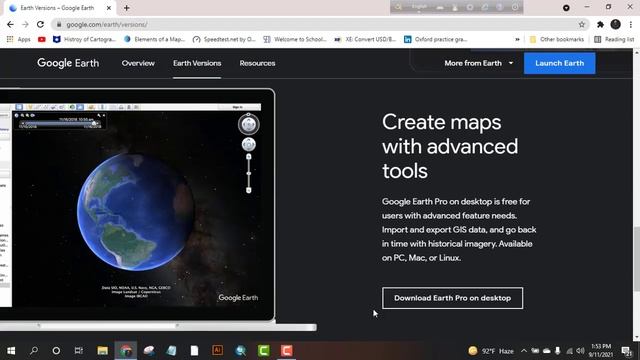Open the taskbar clock and date
640x360 pixels.
(x=600, y=351)
